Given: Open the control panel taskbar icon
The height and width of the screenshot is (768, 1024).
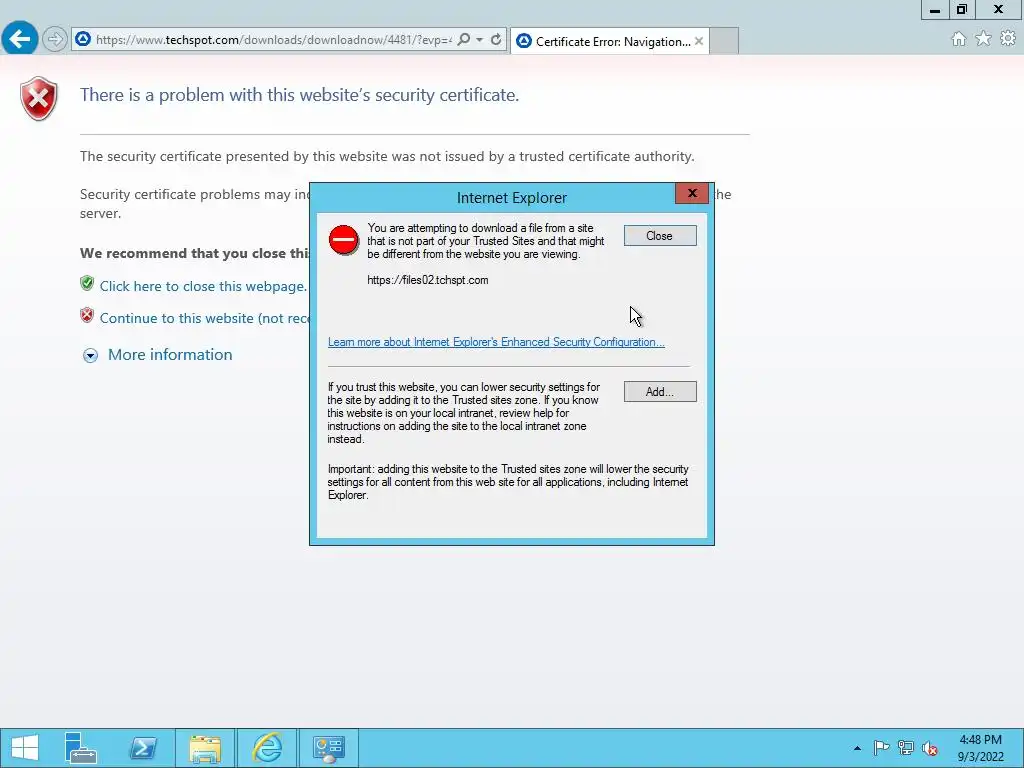Looking at the screenshot, I should tap(328, 748).
